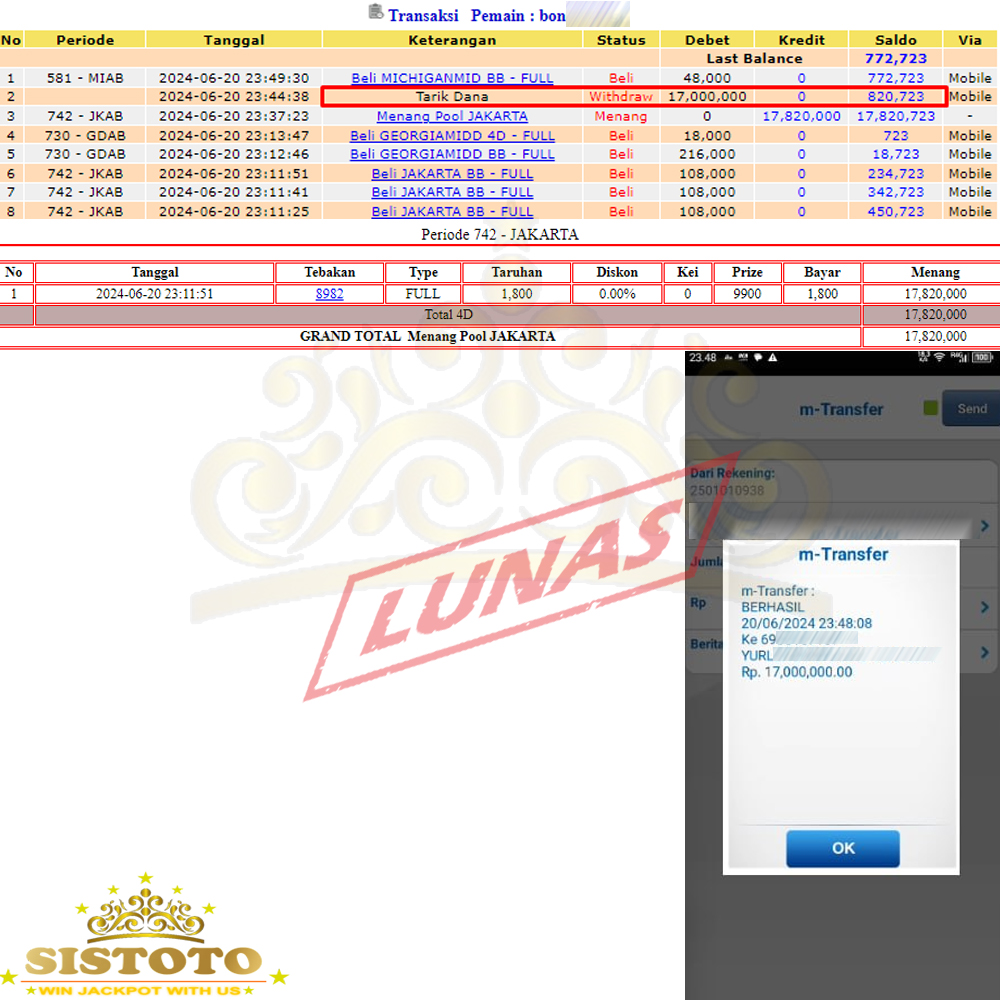Click the 17,820,000 Kredit amount link
Viewport: 1000px width, 1000px height.
tap(801, 116)
